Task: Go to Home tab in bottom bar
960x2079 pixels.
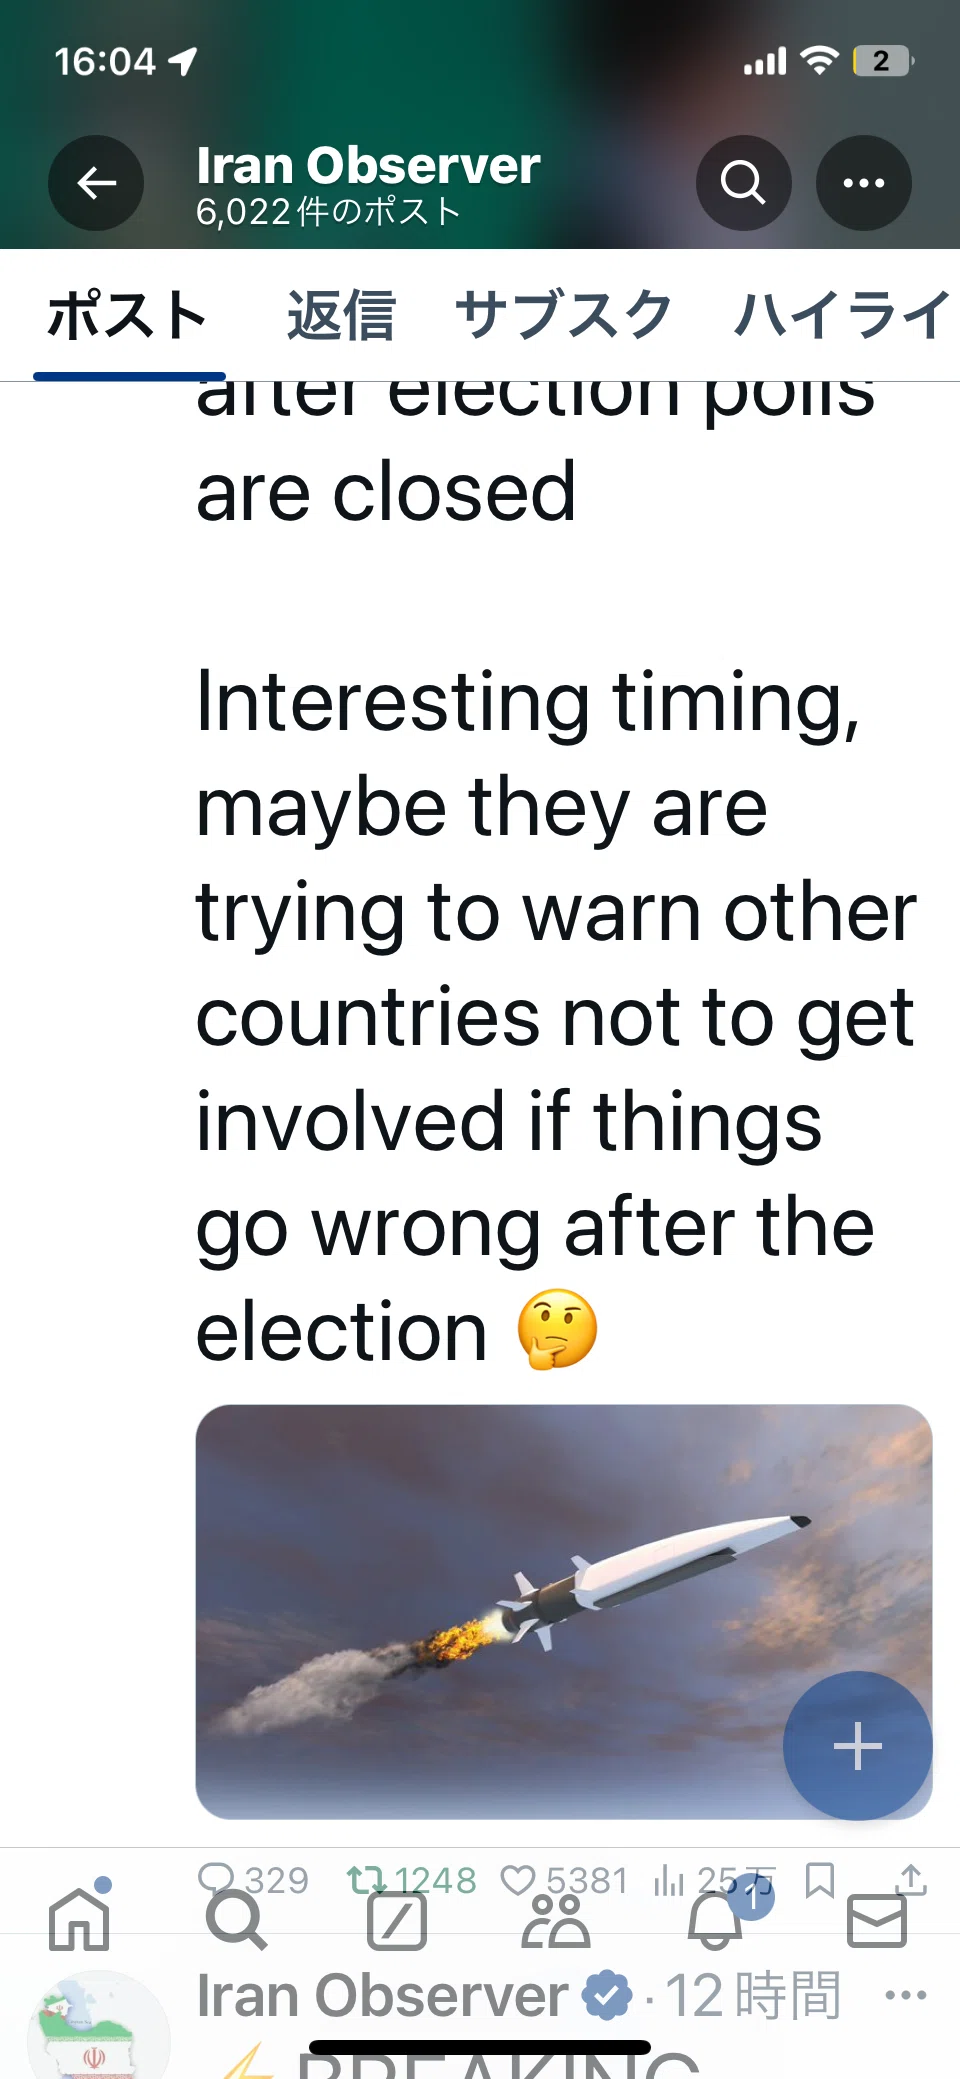Action: coord(79,1917)
